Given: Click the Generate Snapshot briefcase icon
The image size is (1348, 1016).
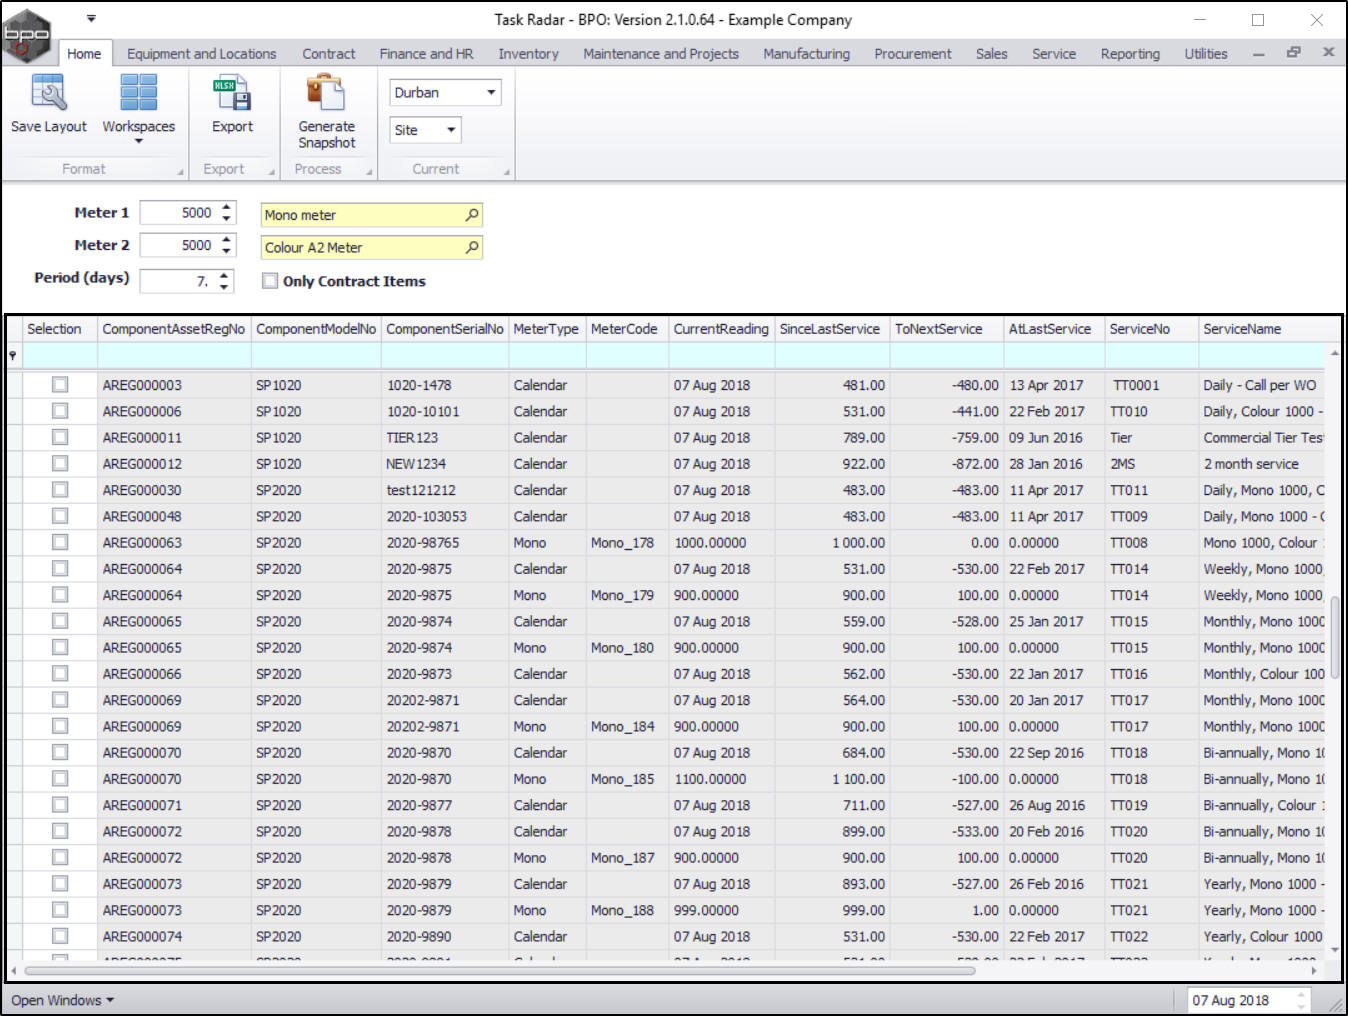Looking at the screenshot, I should click(326, 93).
